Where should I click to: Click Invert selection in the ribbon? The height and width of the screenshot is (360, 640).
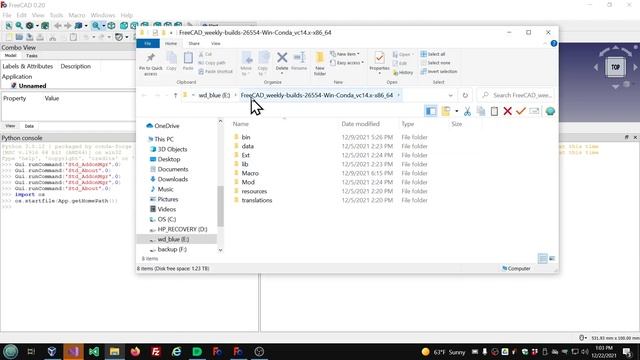(x=439, y=71)
